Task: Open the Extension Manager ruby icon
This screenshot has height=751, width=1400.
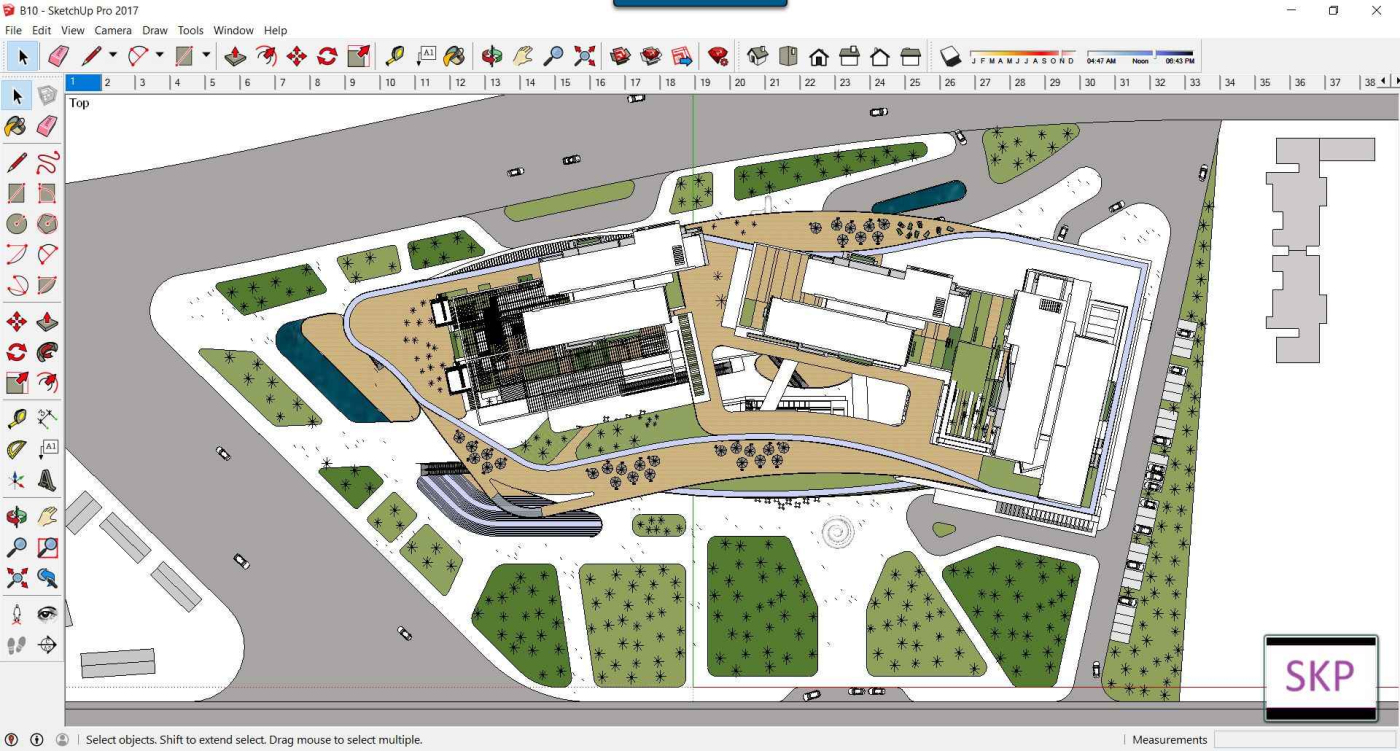Action: click(x=717, y=56)
